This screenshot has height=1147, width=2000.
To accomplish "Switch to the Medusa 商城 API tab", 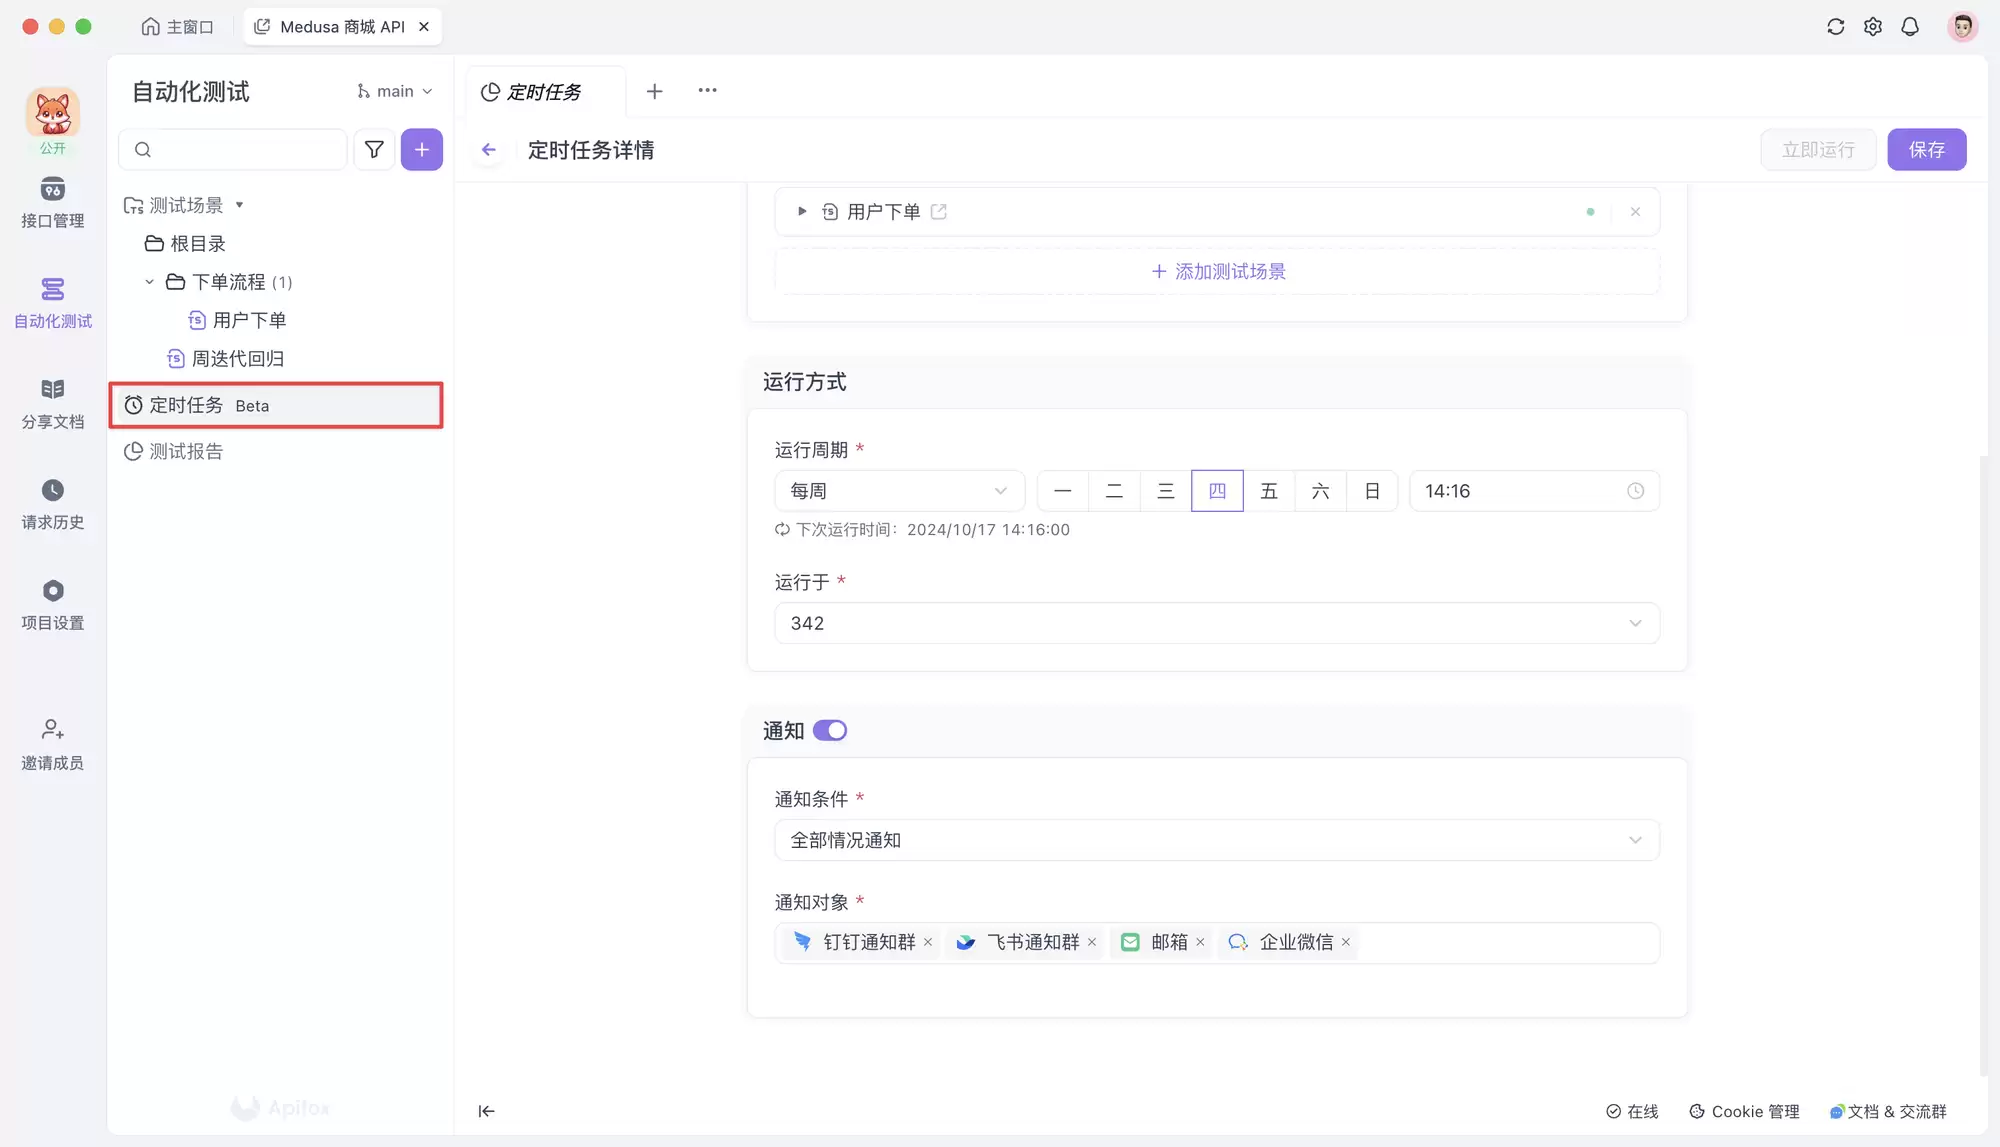I will pos(342,27).
